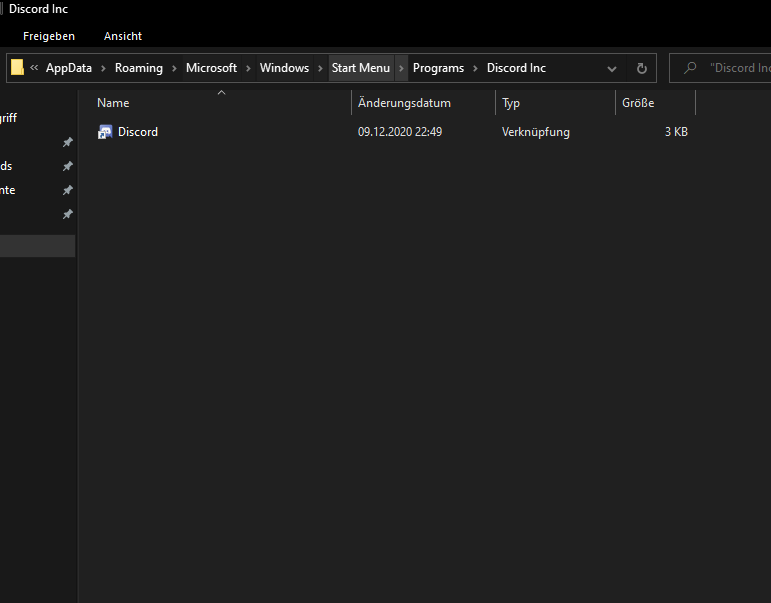Viewport: 771px width, 603px height.
Task: Sort by the Typ column header
Action: tap(511, 103)
